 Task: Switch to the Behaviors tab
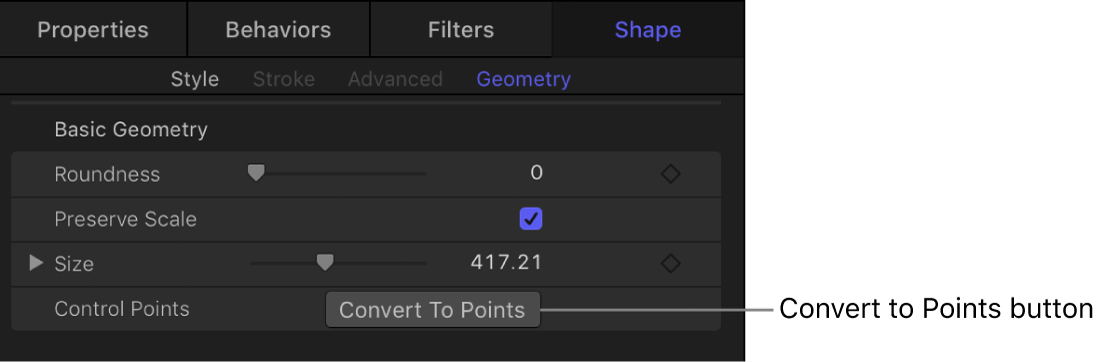(278, 29)
